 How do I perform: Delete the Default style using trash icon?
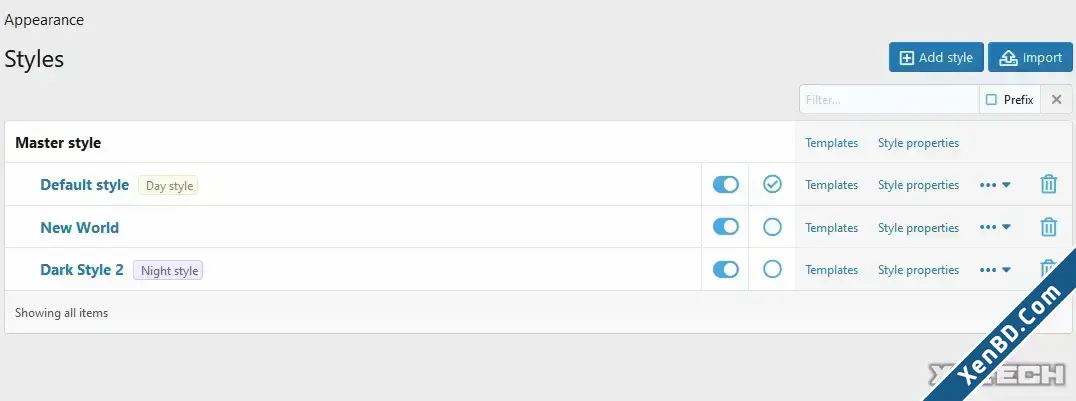(1049, 184)
